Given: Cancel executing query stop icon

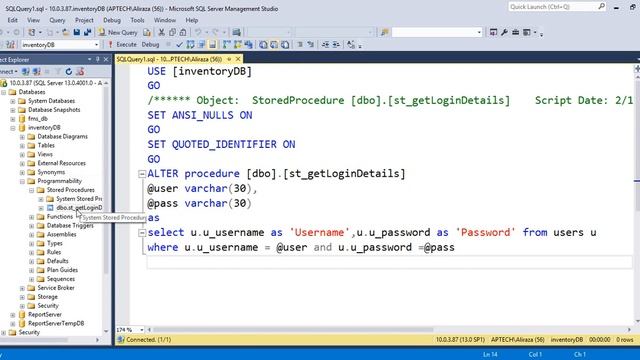Looking at the screenshot, I should (168, 44).
